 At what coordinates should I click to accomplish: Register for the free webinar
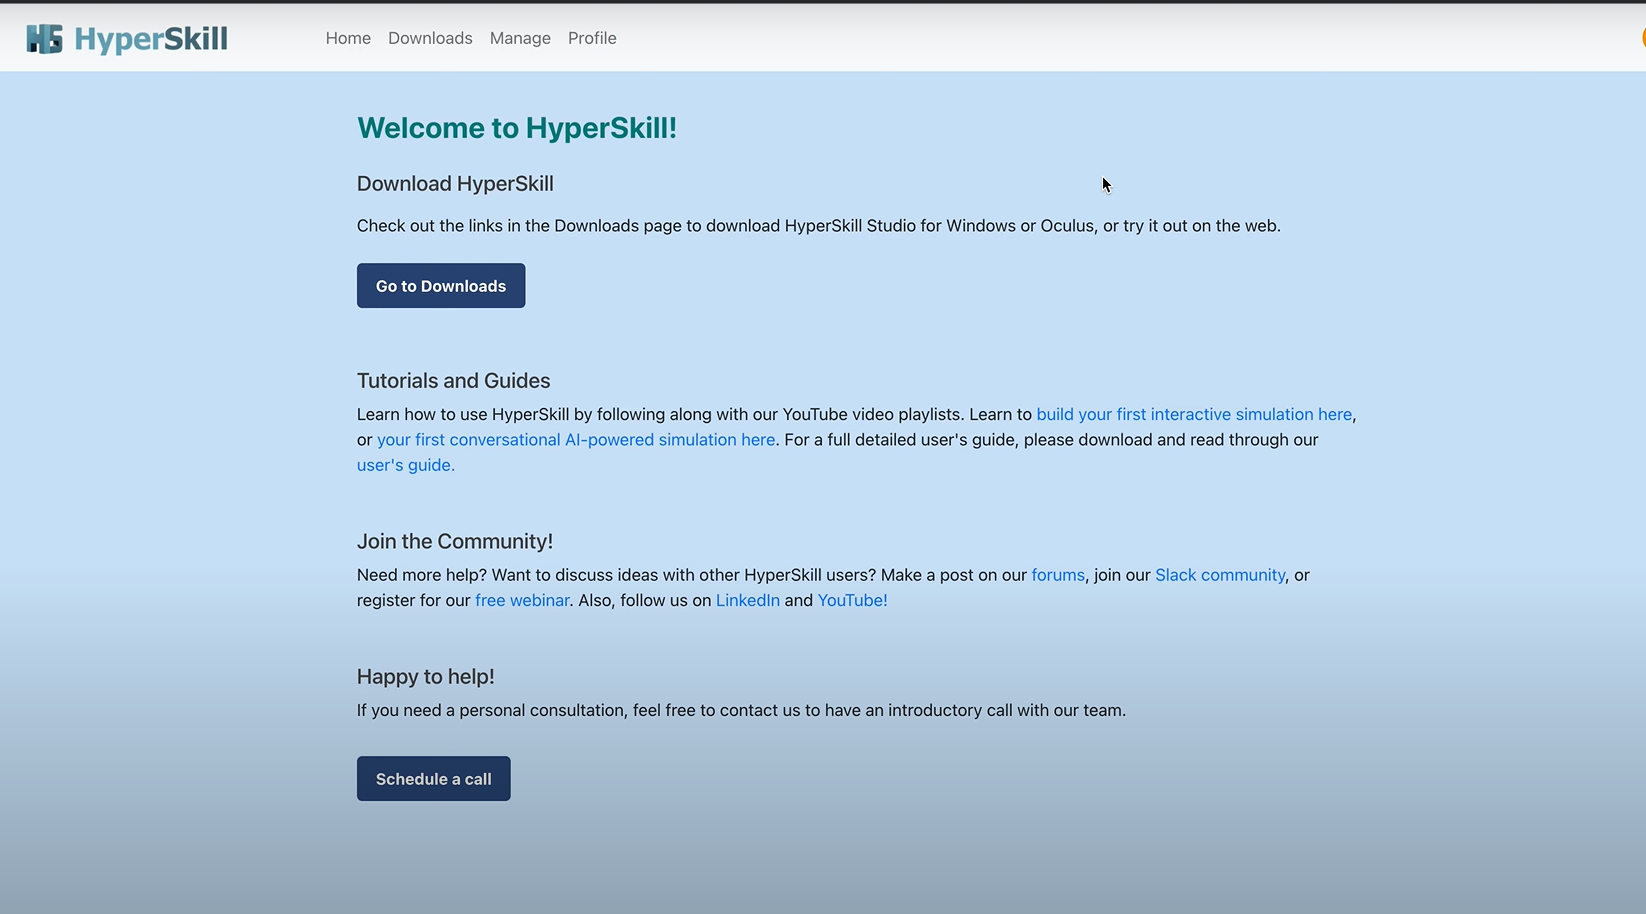pos(521,600)
